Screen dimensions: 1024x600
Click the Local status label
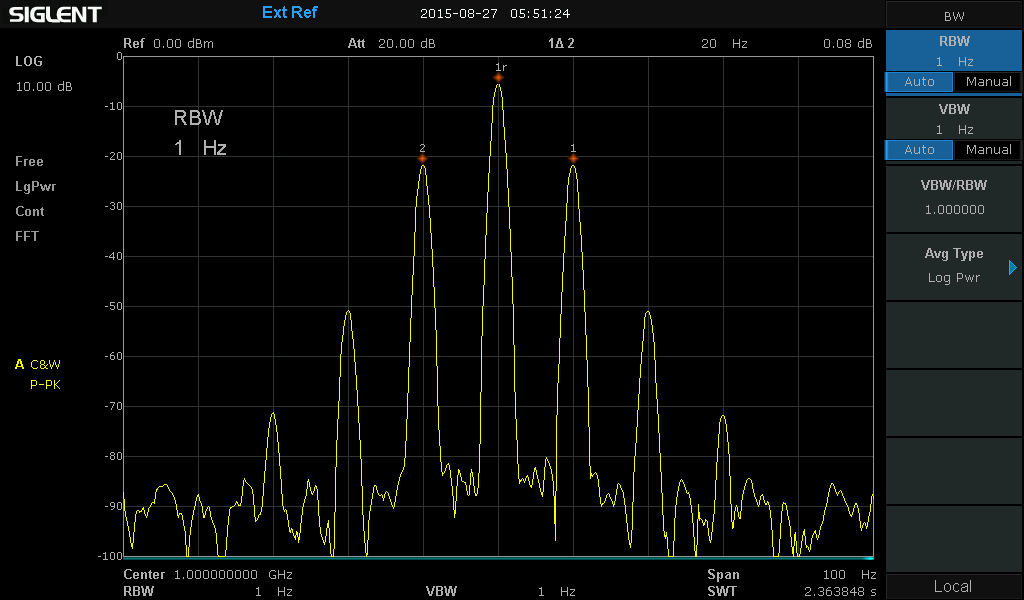pyautogui.click(x=953, y=586)
